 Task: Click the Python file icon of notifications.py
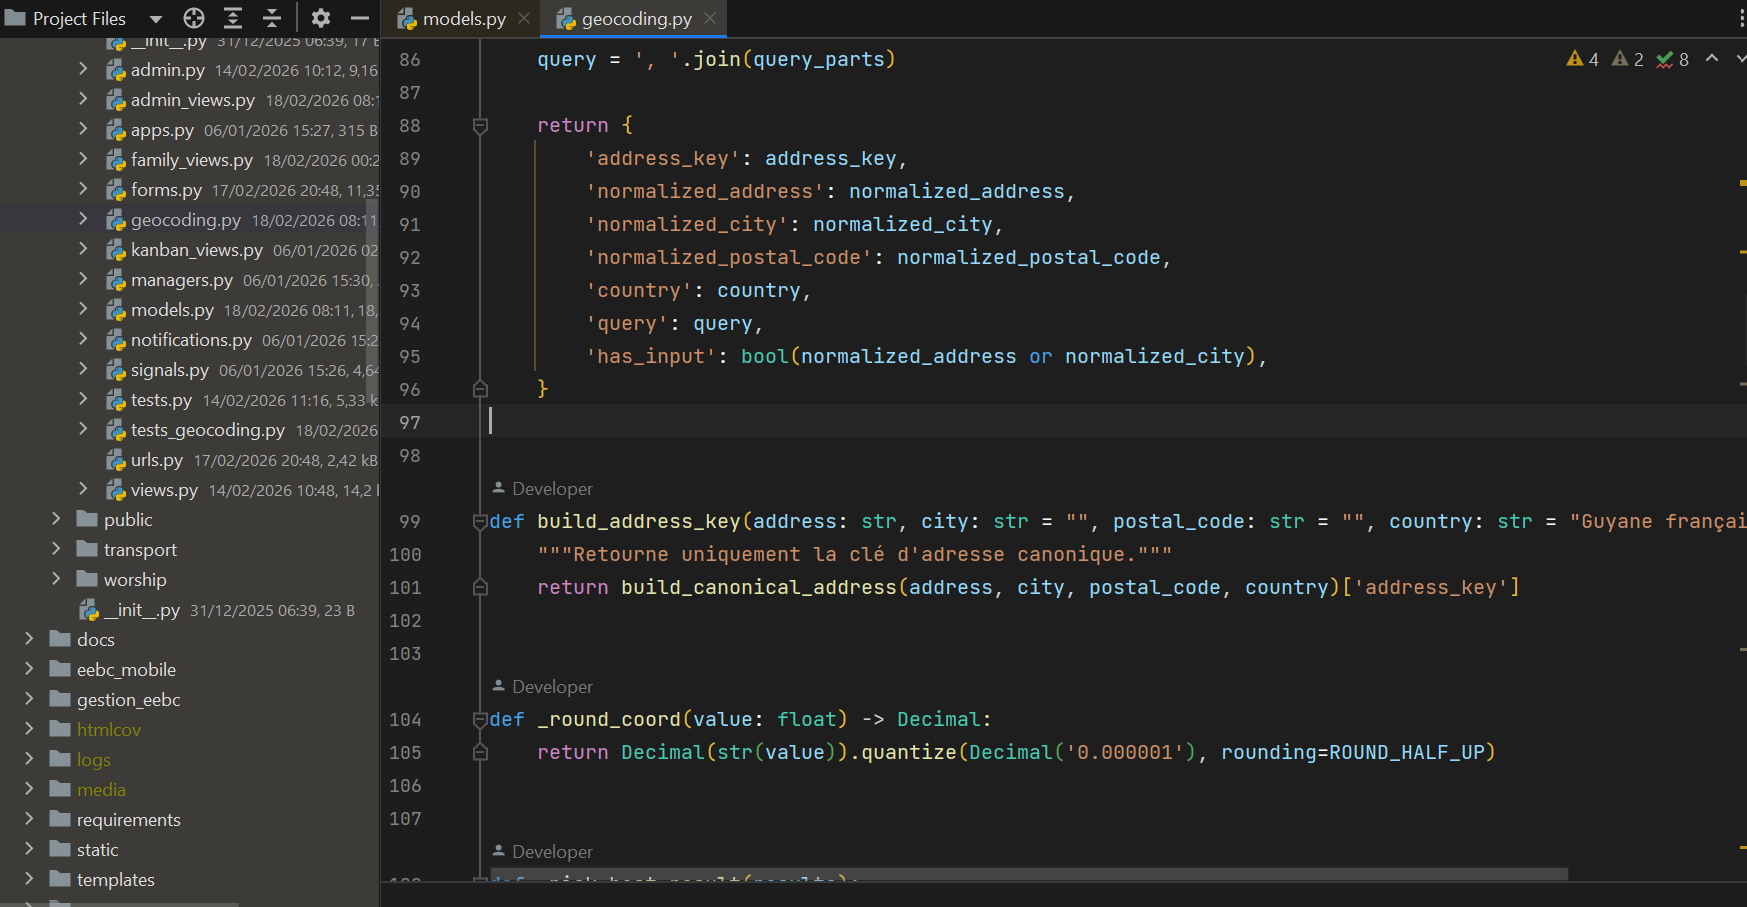point(116,340)
